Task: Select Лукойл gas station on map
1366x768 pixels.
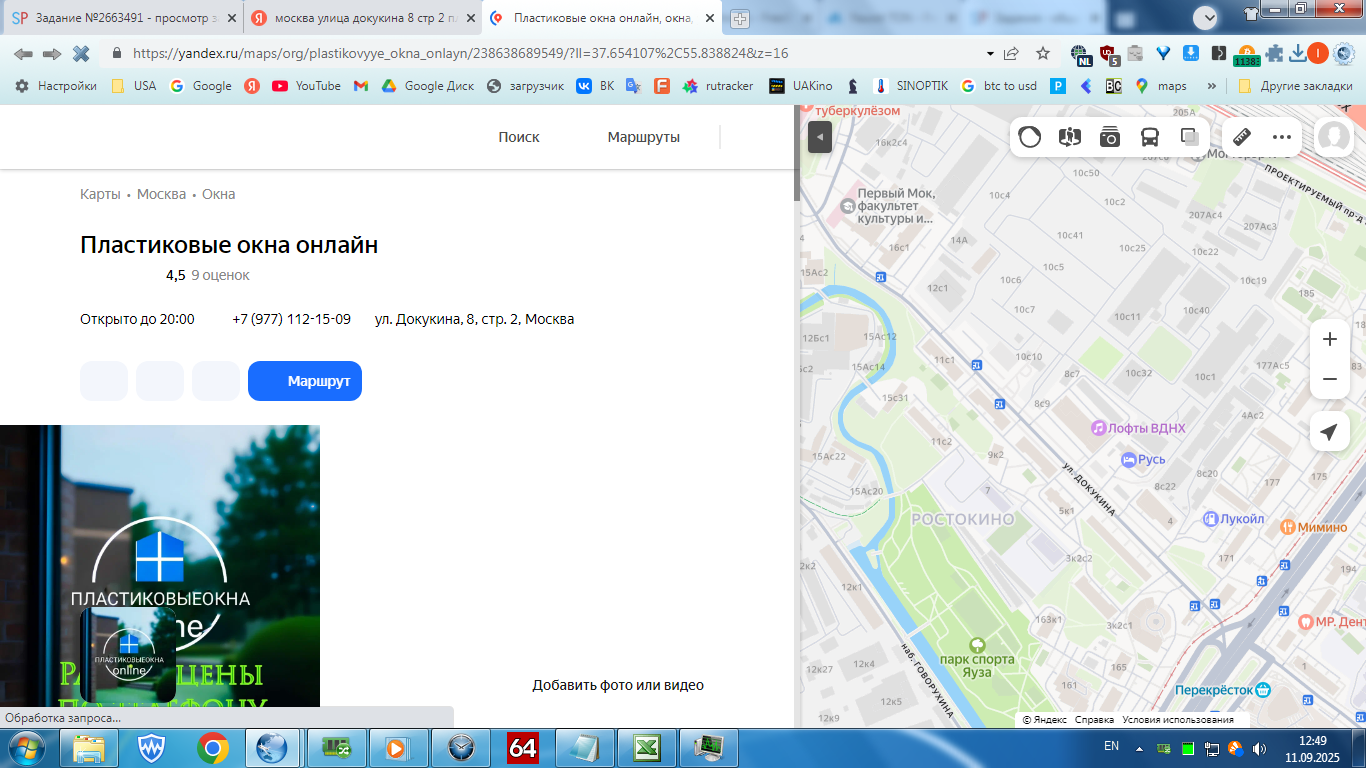Action: click(1234, 519)
